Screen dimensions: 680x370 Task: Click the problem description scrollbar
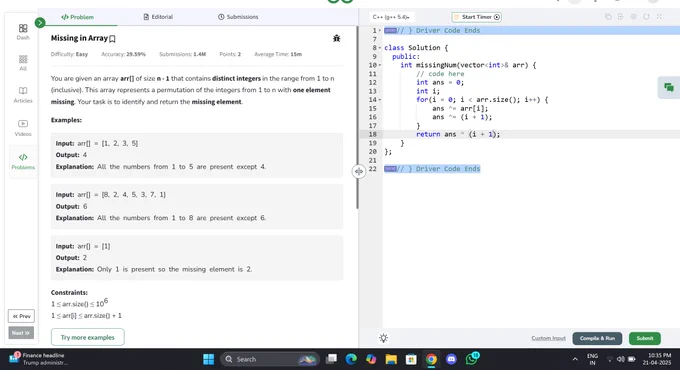(357, 117)
